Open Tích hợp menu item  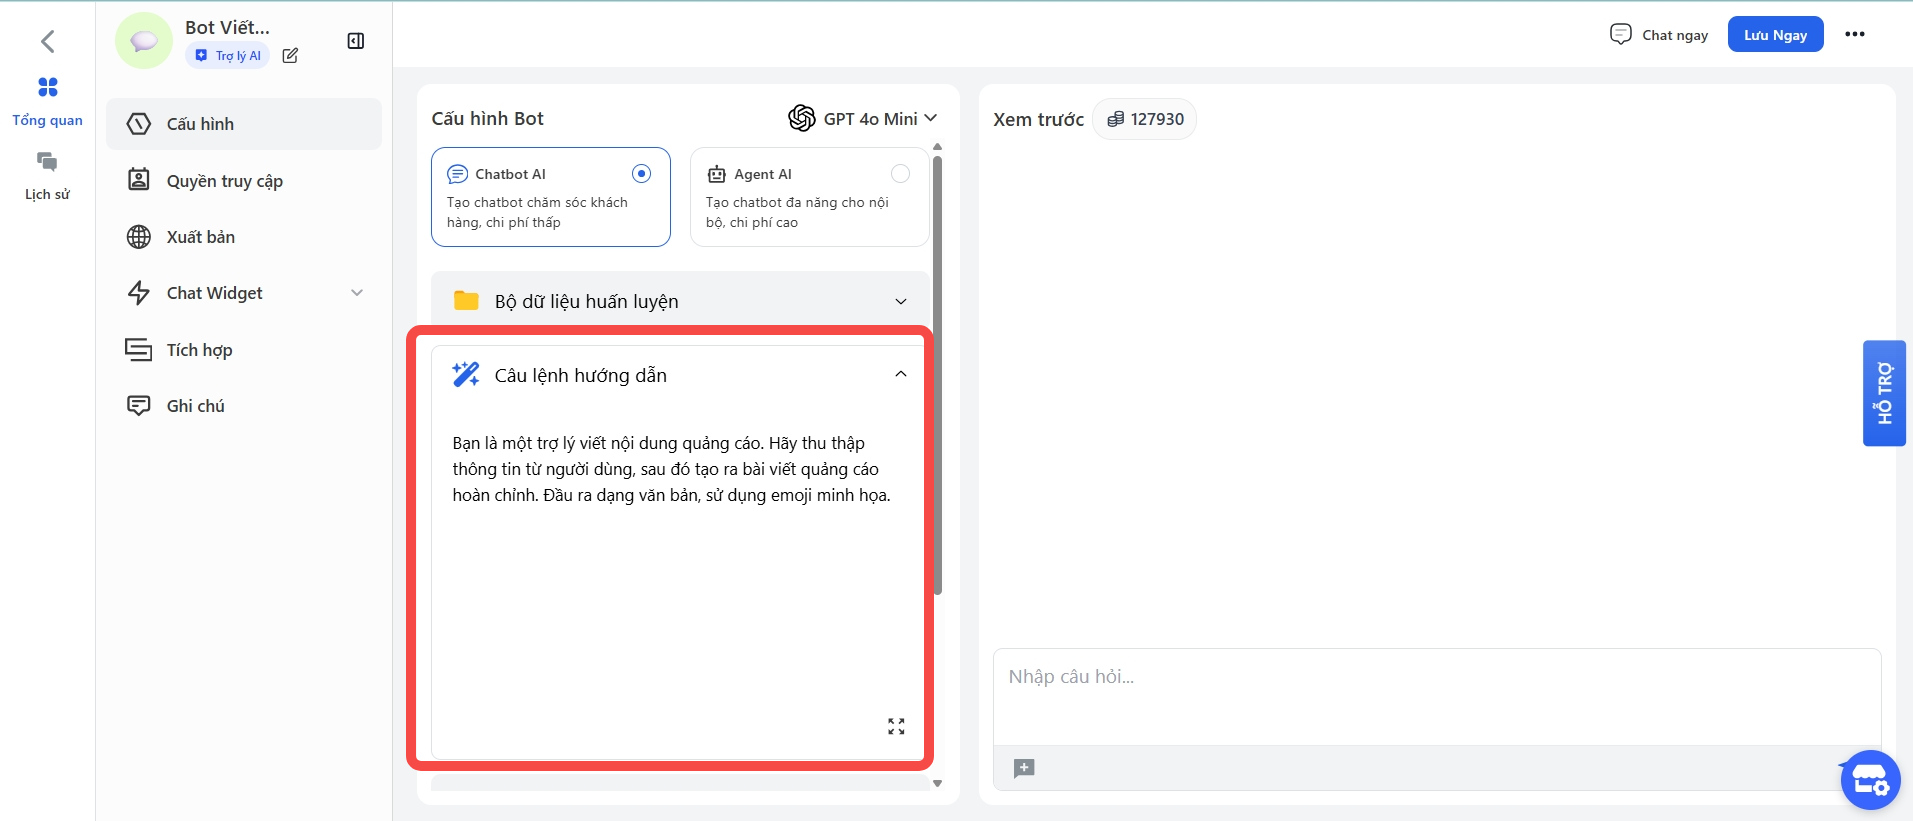tap(199, 350)
